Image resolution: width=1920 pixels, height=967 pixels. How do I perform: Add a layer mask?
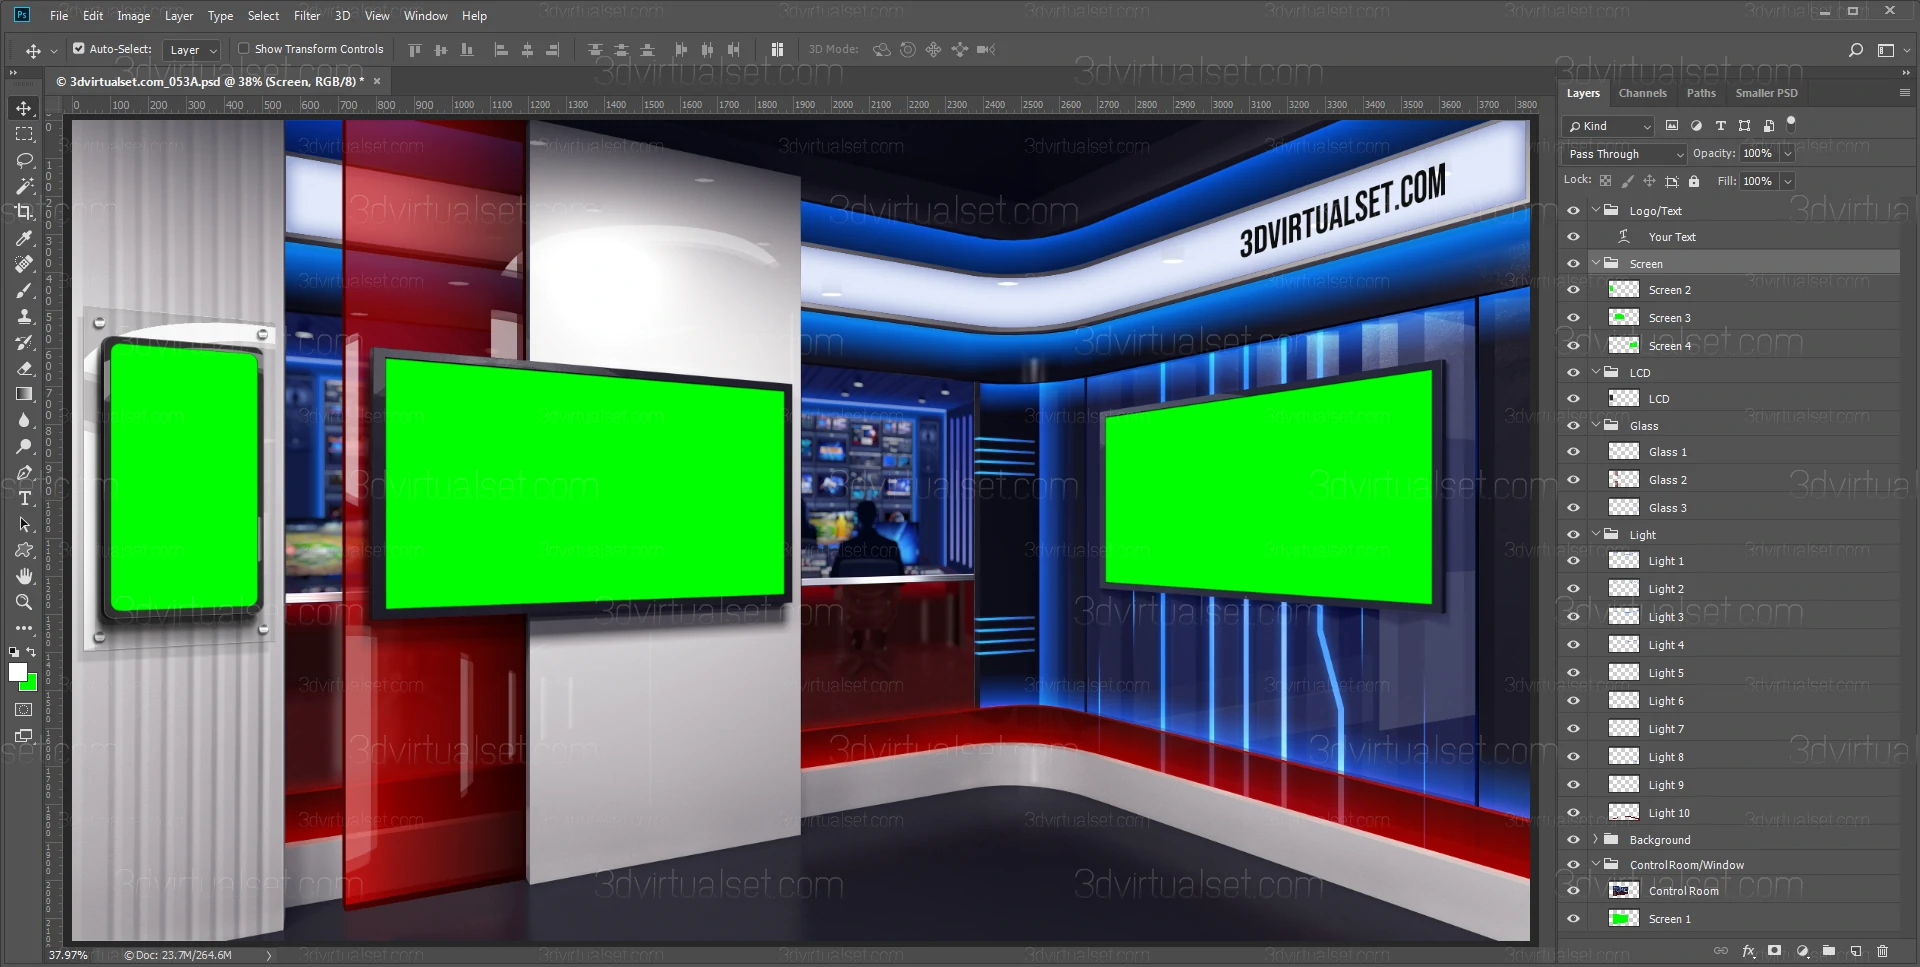point(1774,951)
